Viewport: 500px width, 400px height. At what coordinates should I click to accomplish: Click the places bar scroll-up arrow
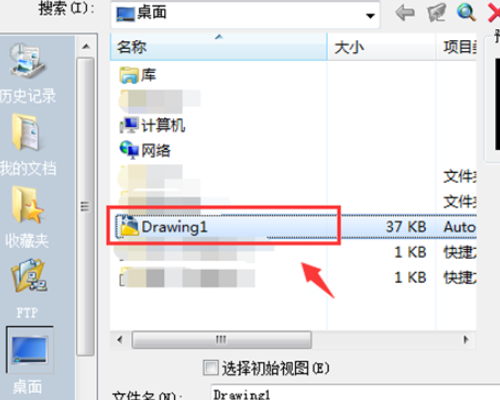[86, 47]
